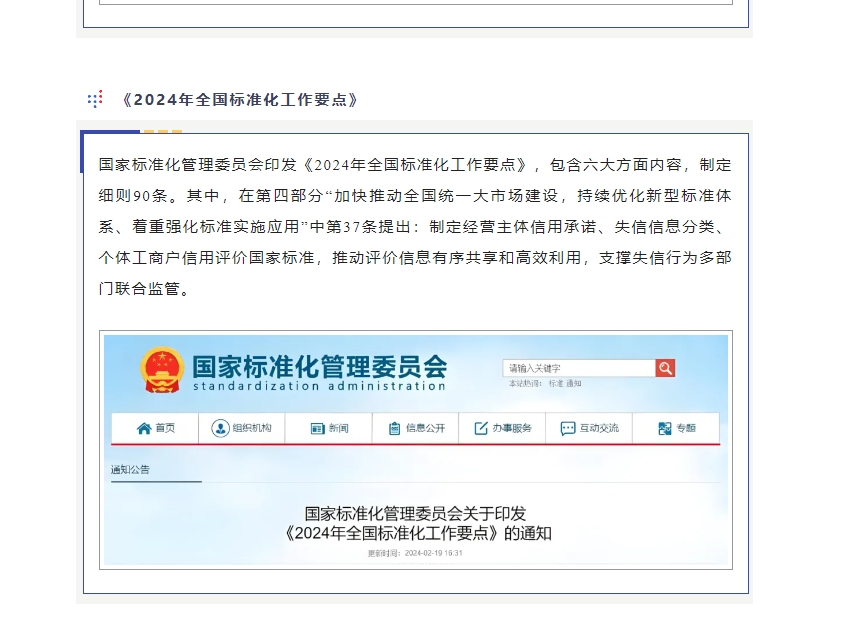Click the chat bubble icon beside 互动交流
This screenshot has height=632, width=844.
(568, 429)
